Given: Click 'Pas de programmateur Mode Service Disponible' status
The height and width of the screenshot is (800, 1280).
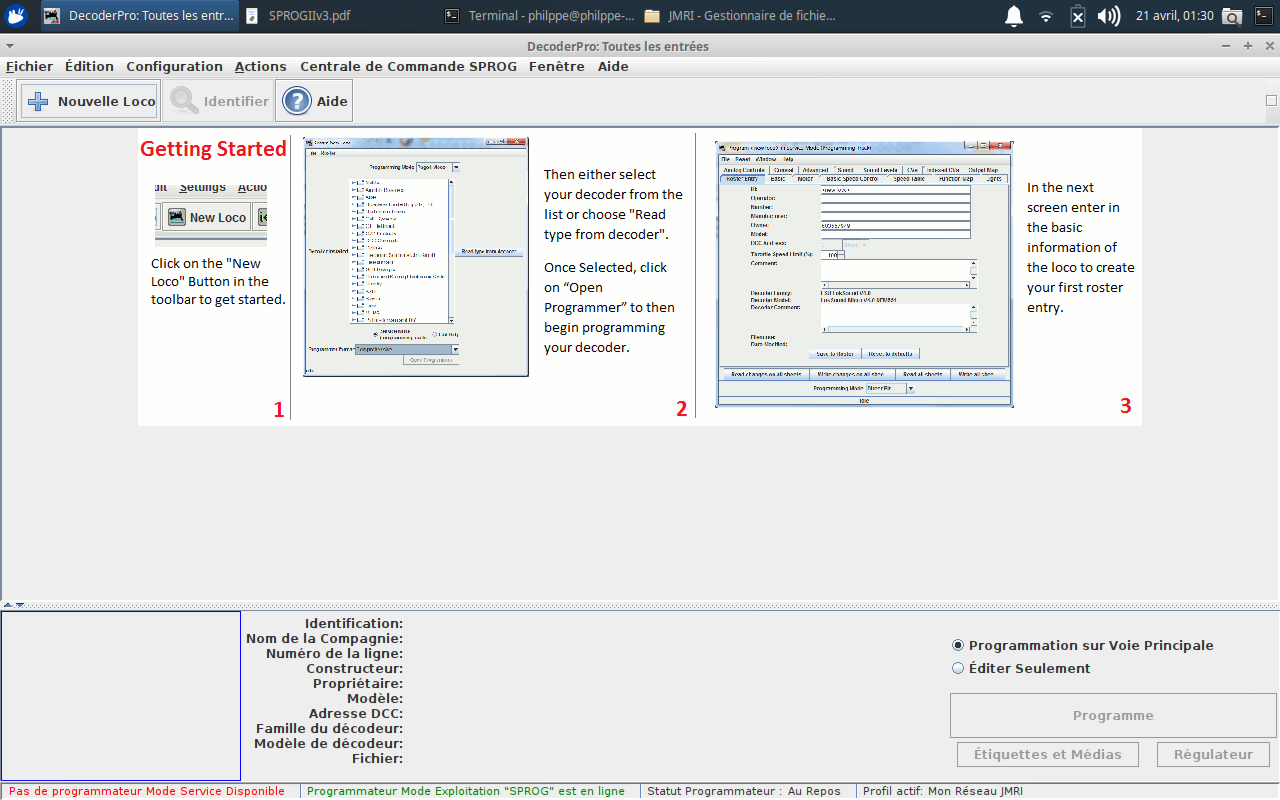Looking at the screenshot, I should pos(147,791).
